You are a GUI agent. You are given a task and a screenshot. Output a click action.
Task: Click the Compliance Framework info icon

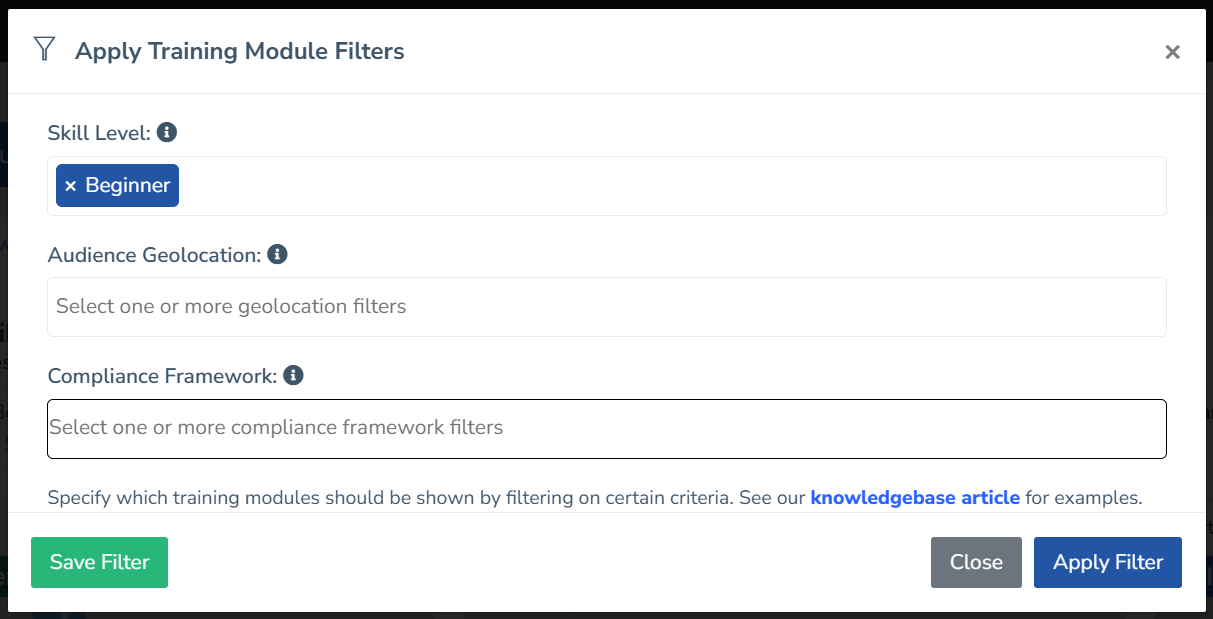click(293, 375)
